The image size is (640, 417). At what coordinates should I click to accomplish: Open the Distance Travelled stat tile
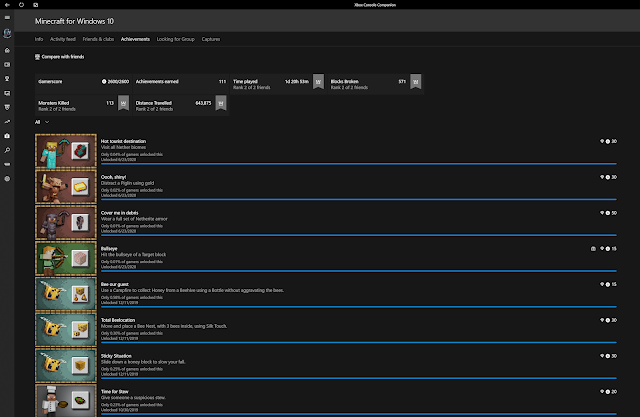coord(181,105)
